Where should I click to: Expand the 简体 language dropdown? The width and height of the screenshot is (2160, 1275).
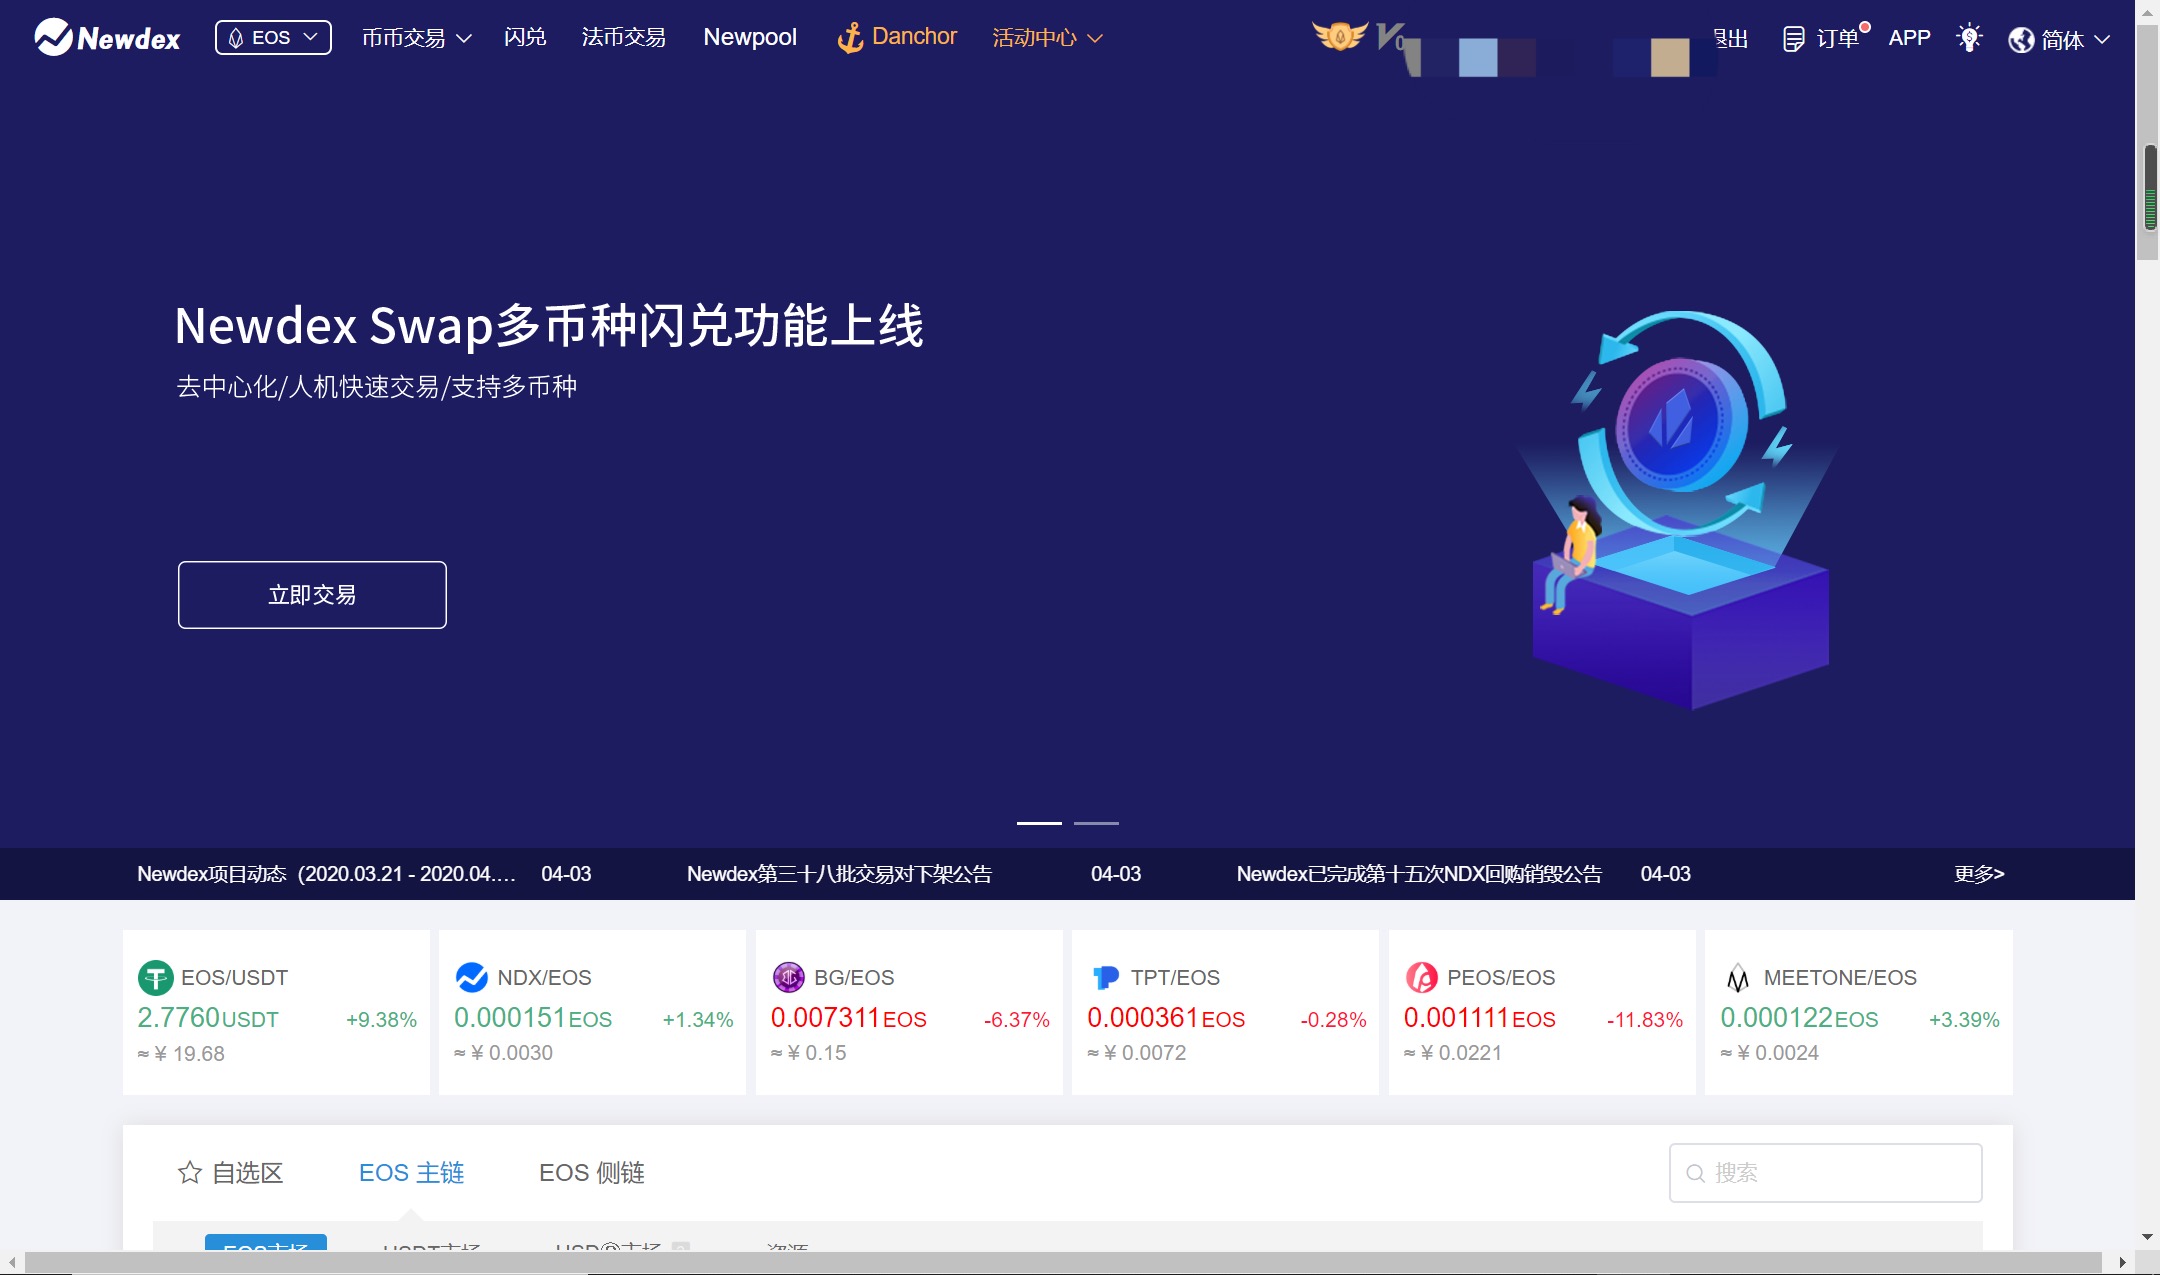pos(2075,40)
